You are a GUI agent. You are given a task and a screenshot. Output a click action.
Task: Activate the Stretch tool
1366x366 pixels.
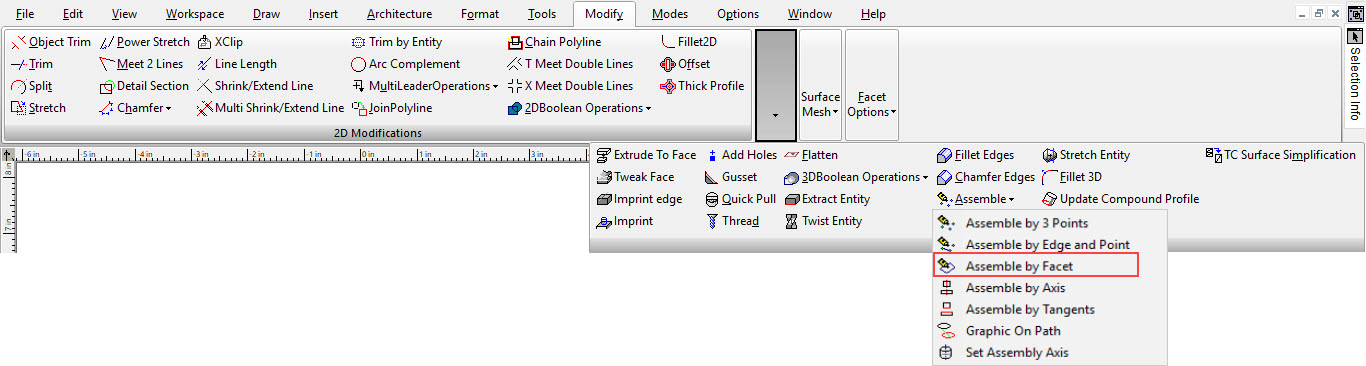(x=38, y=108)
